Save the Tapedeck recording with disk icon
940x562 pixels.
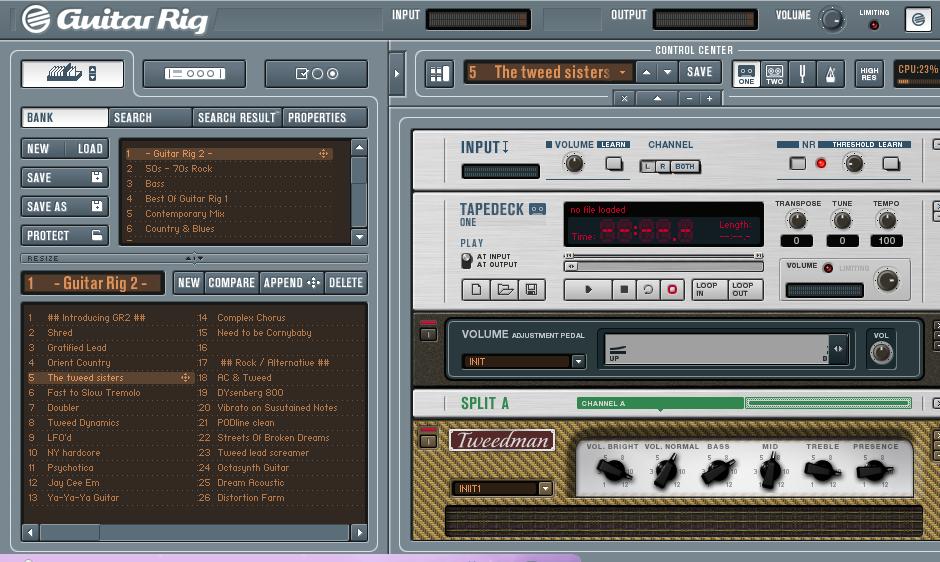click(x=531, y=290)
